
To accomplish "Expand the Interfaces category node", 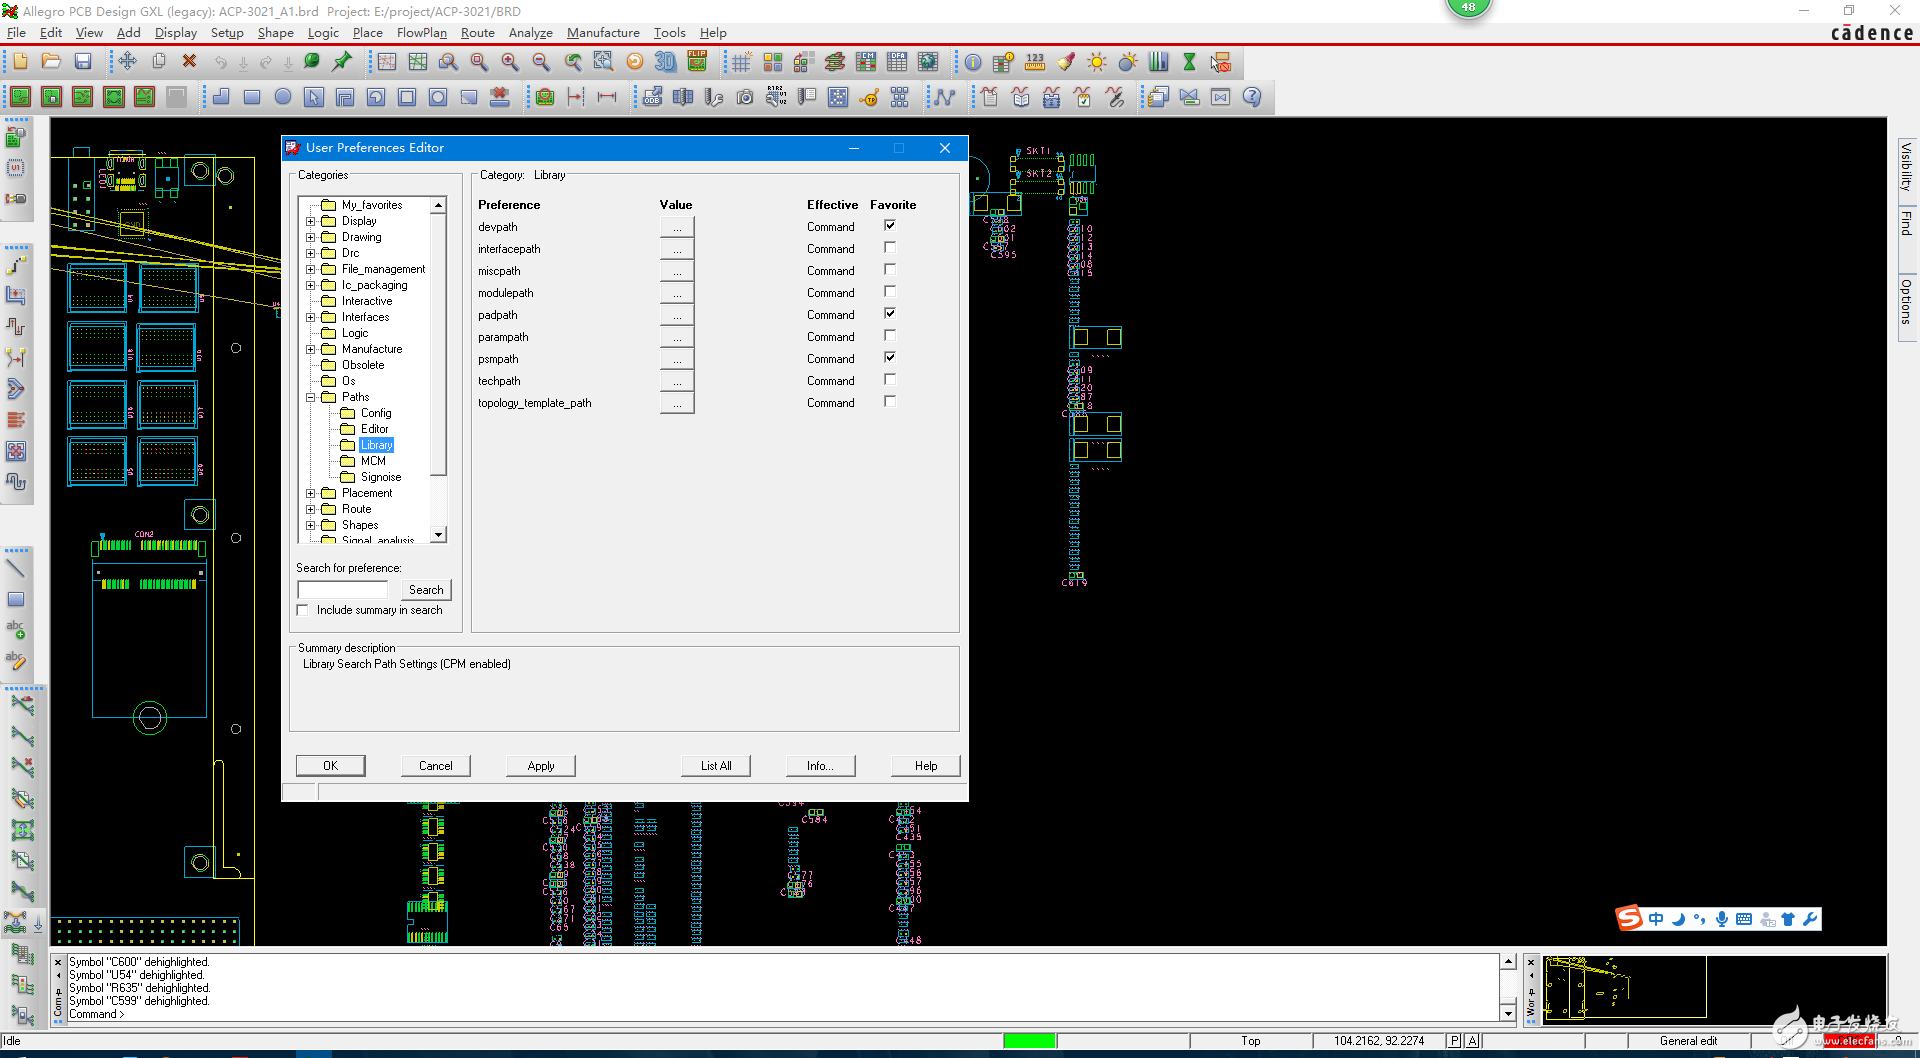I will pyautogui.click(x=311, y=317).
